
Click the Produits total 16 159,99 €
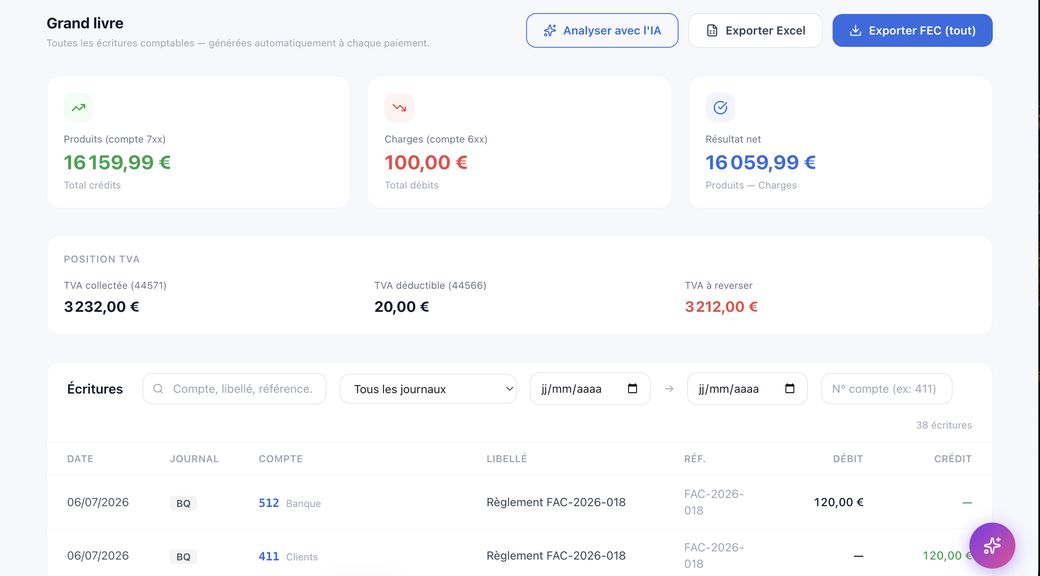pyautogui.click(x=117, y=162)
